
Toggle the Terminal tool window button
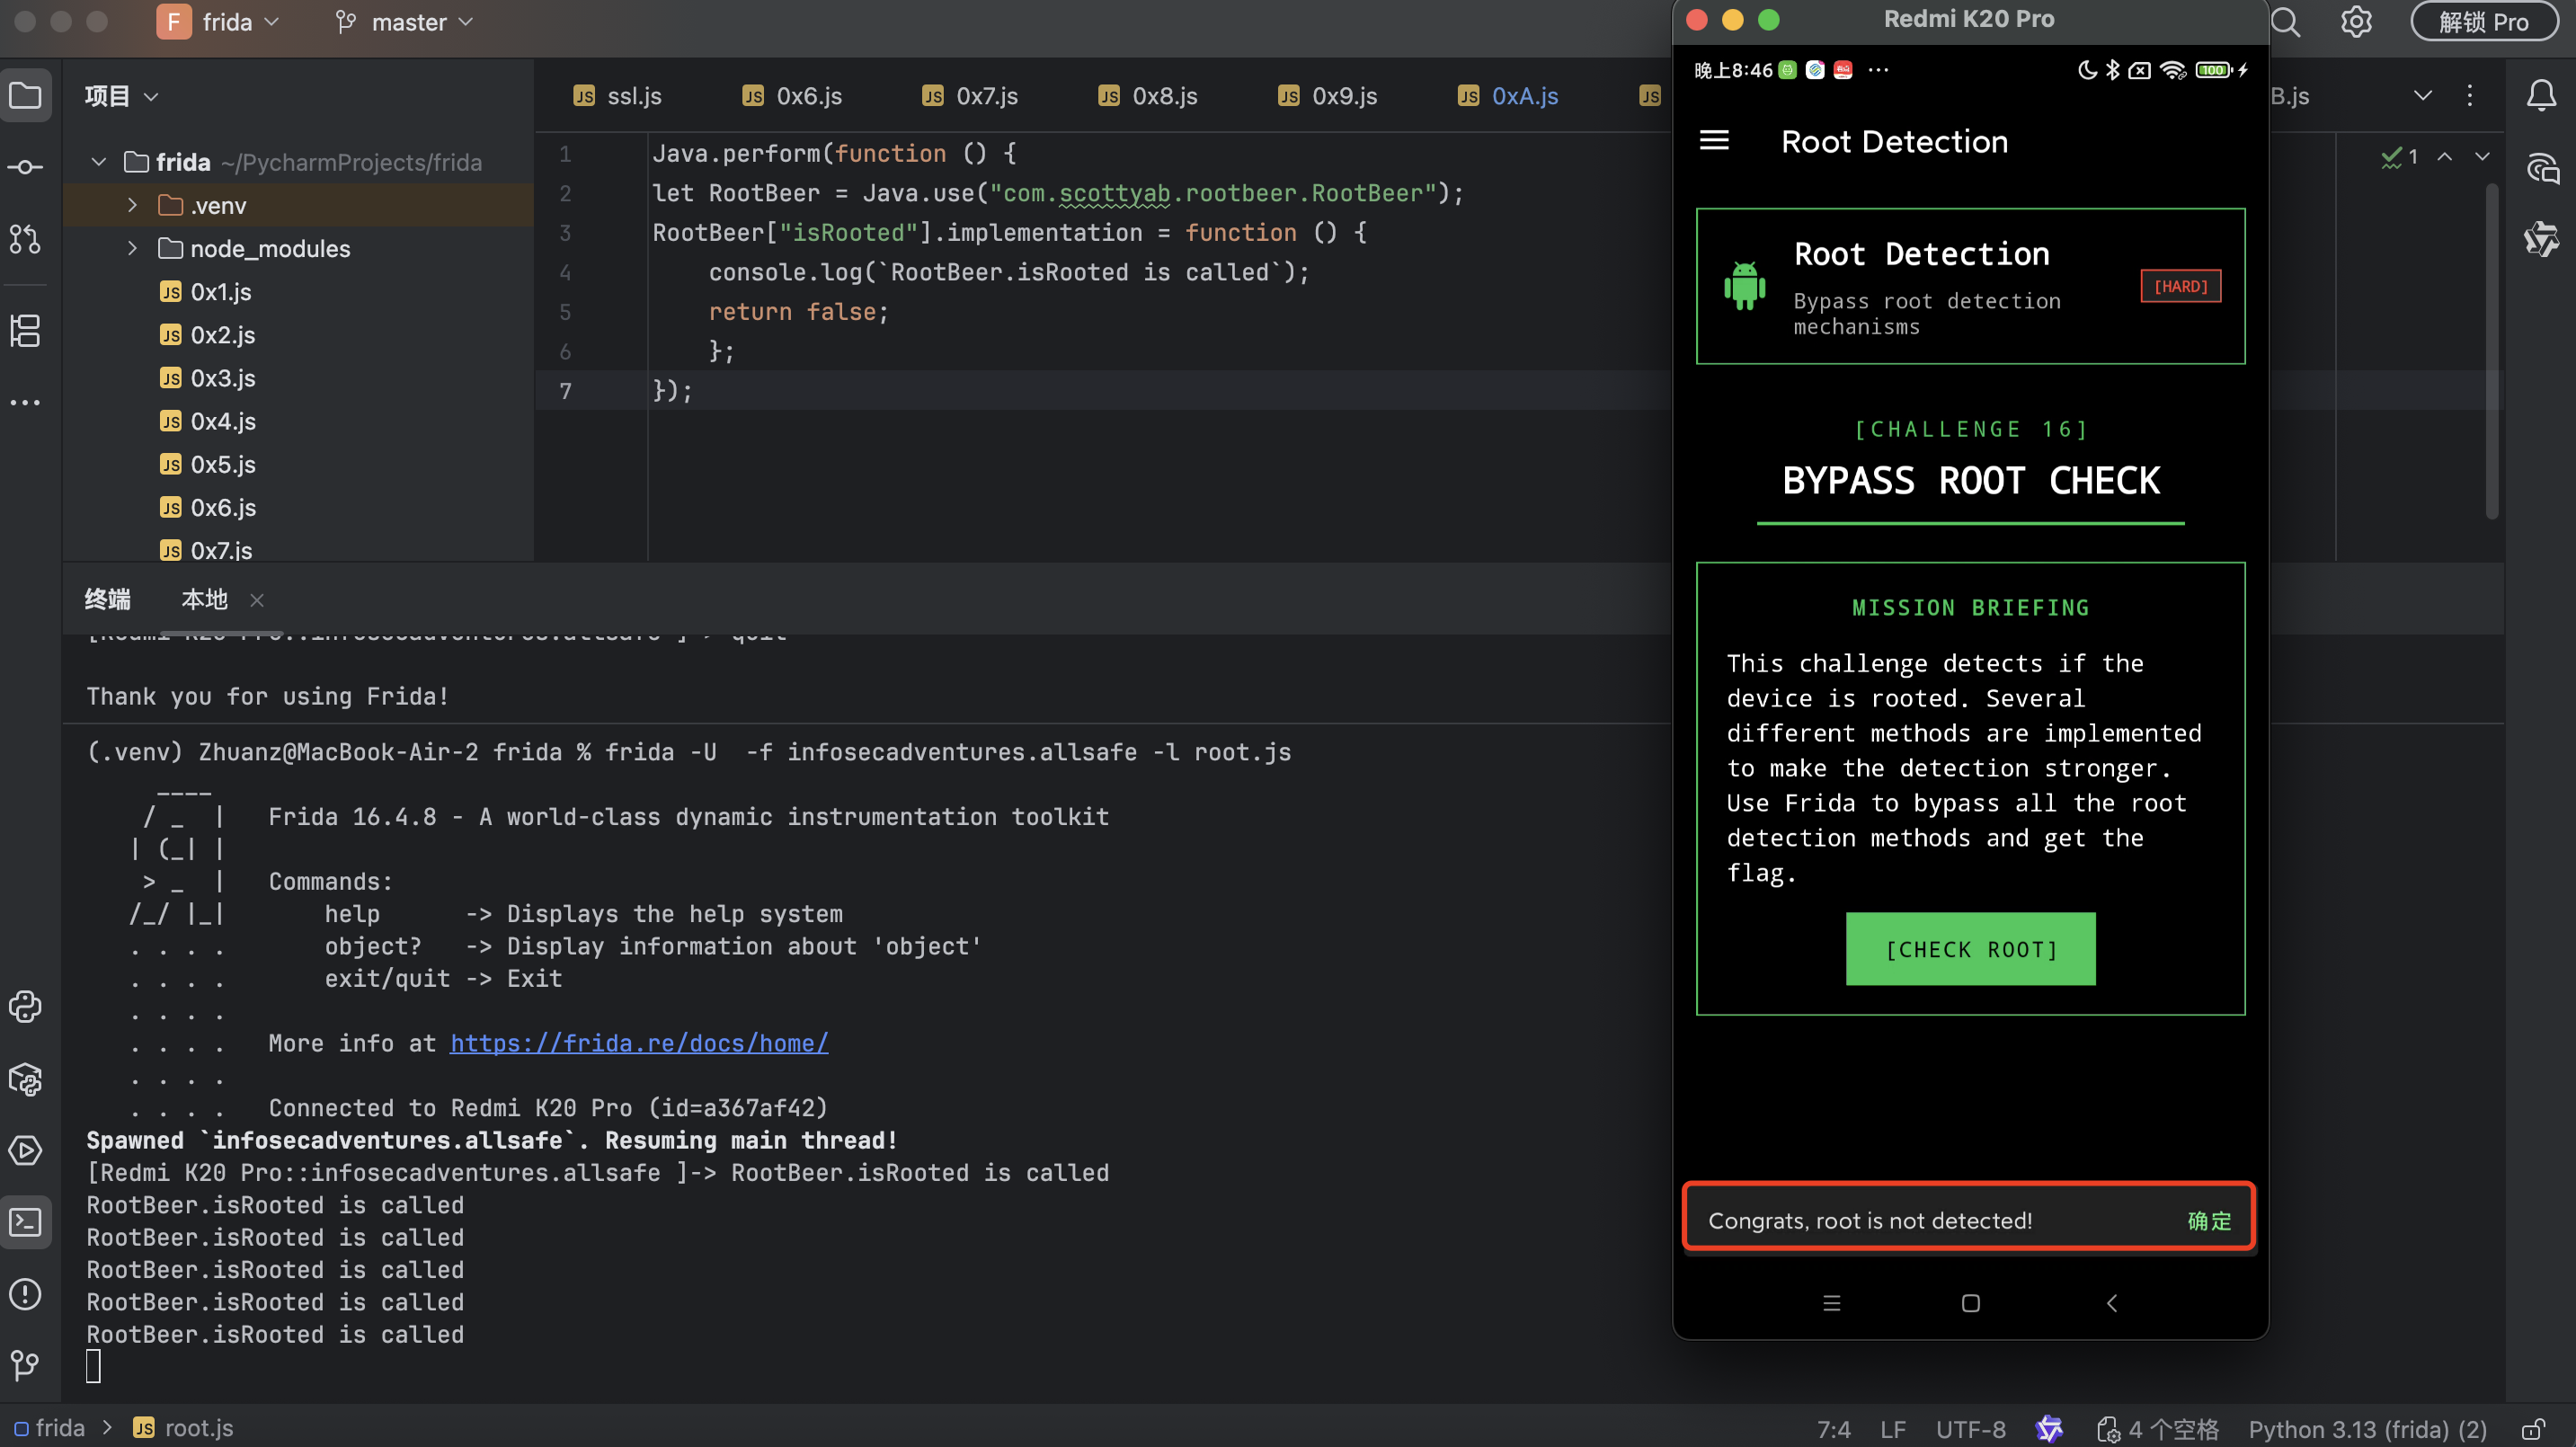tap(25, 1222)
